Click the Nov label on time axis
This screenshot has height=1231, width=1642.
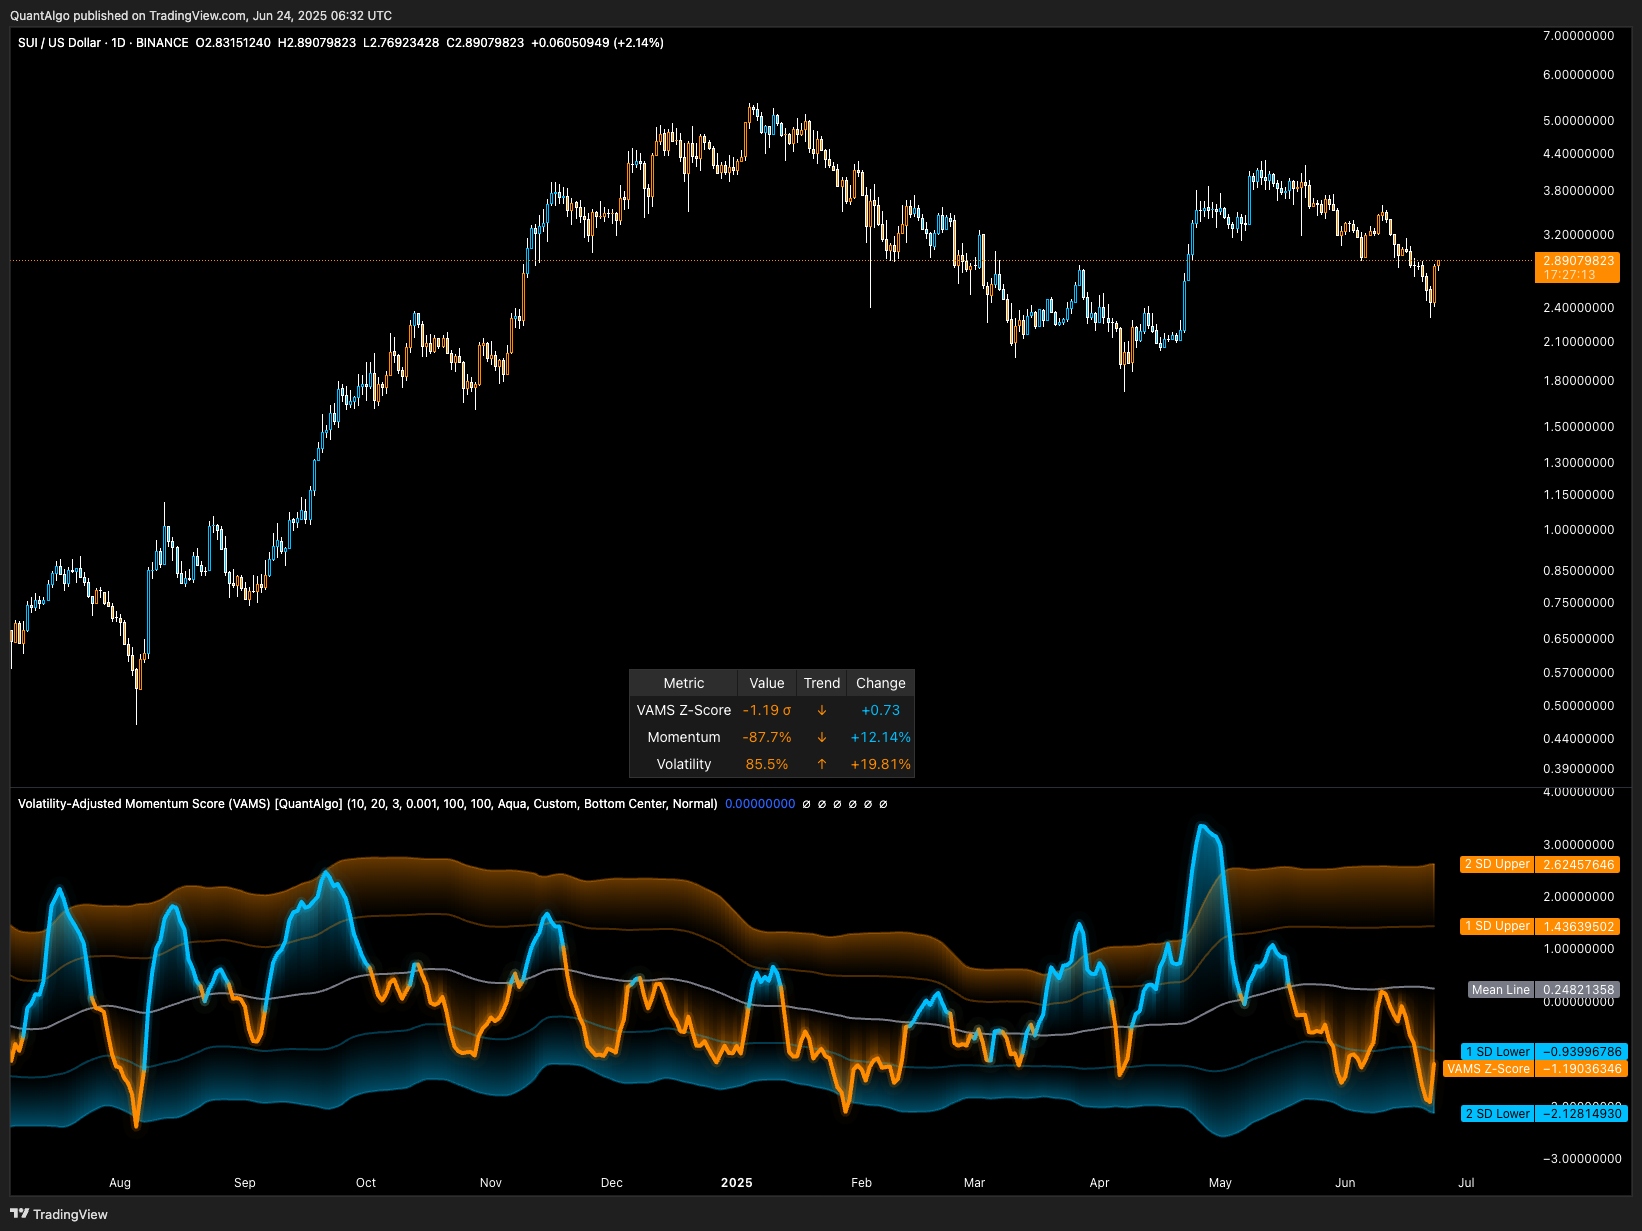(x=491, y=1183)
